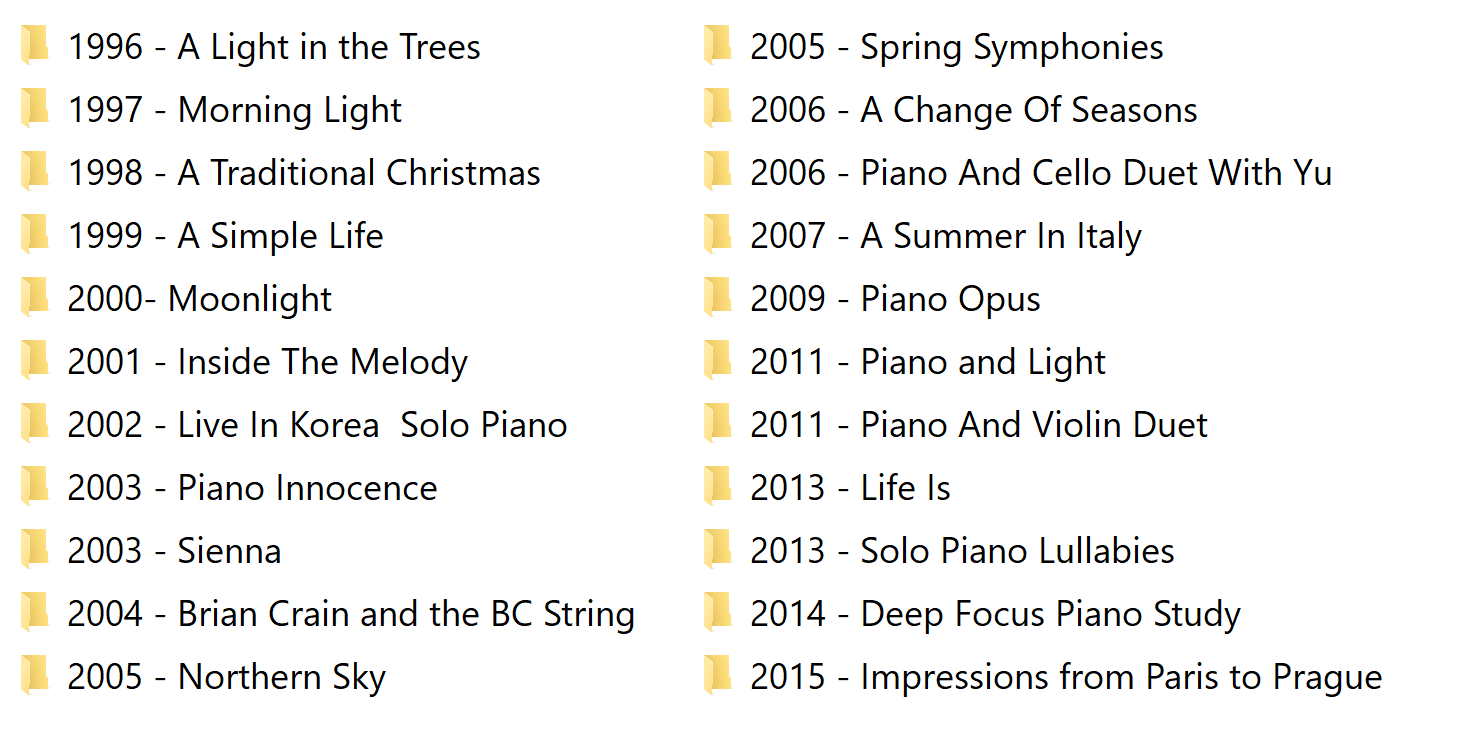Select the 1999 - A Simple Life folder name
Viewport: 1460px width, 738px height.
(225, 236)
